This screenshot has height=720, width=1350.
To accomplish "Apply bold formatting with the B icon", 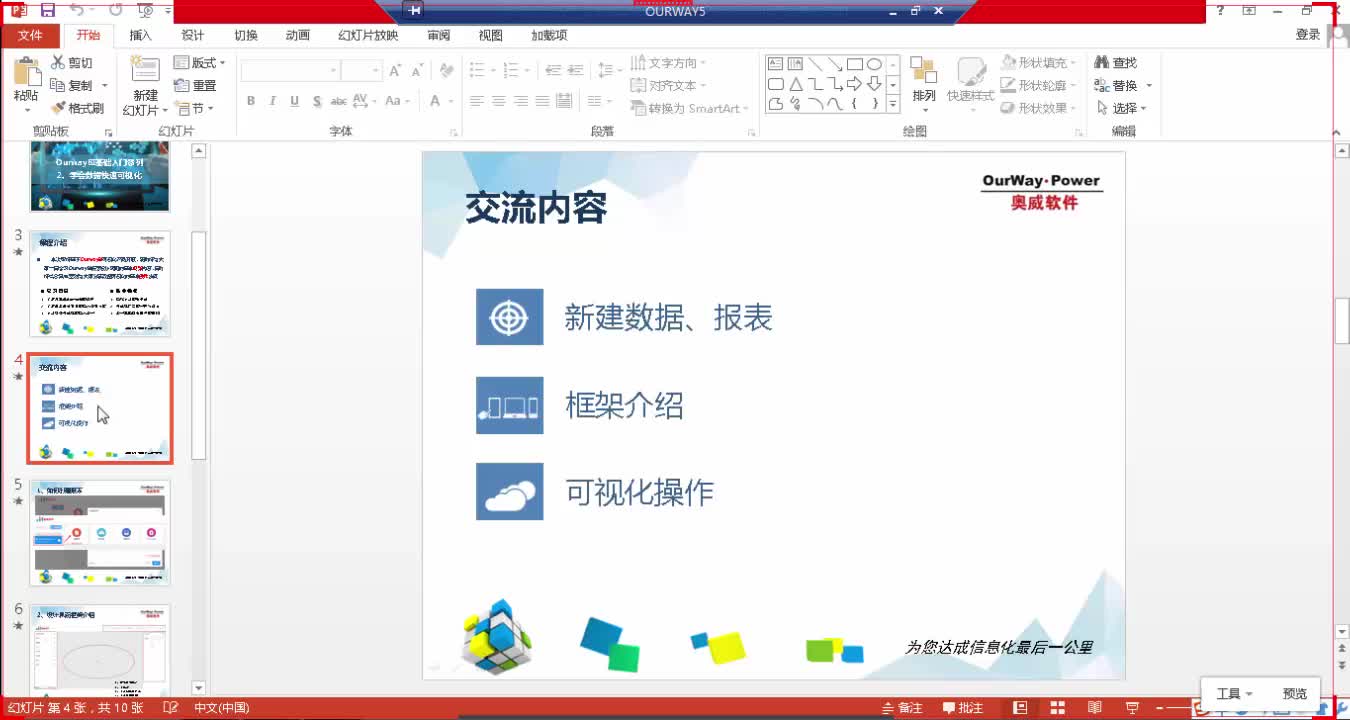I will [x=250, y=100].
